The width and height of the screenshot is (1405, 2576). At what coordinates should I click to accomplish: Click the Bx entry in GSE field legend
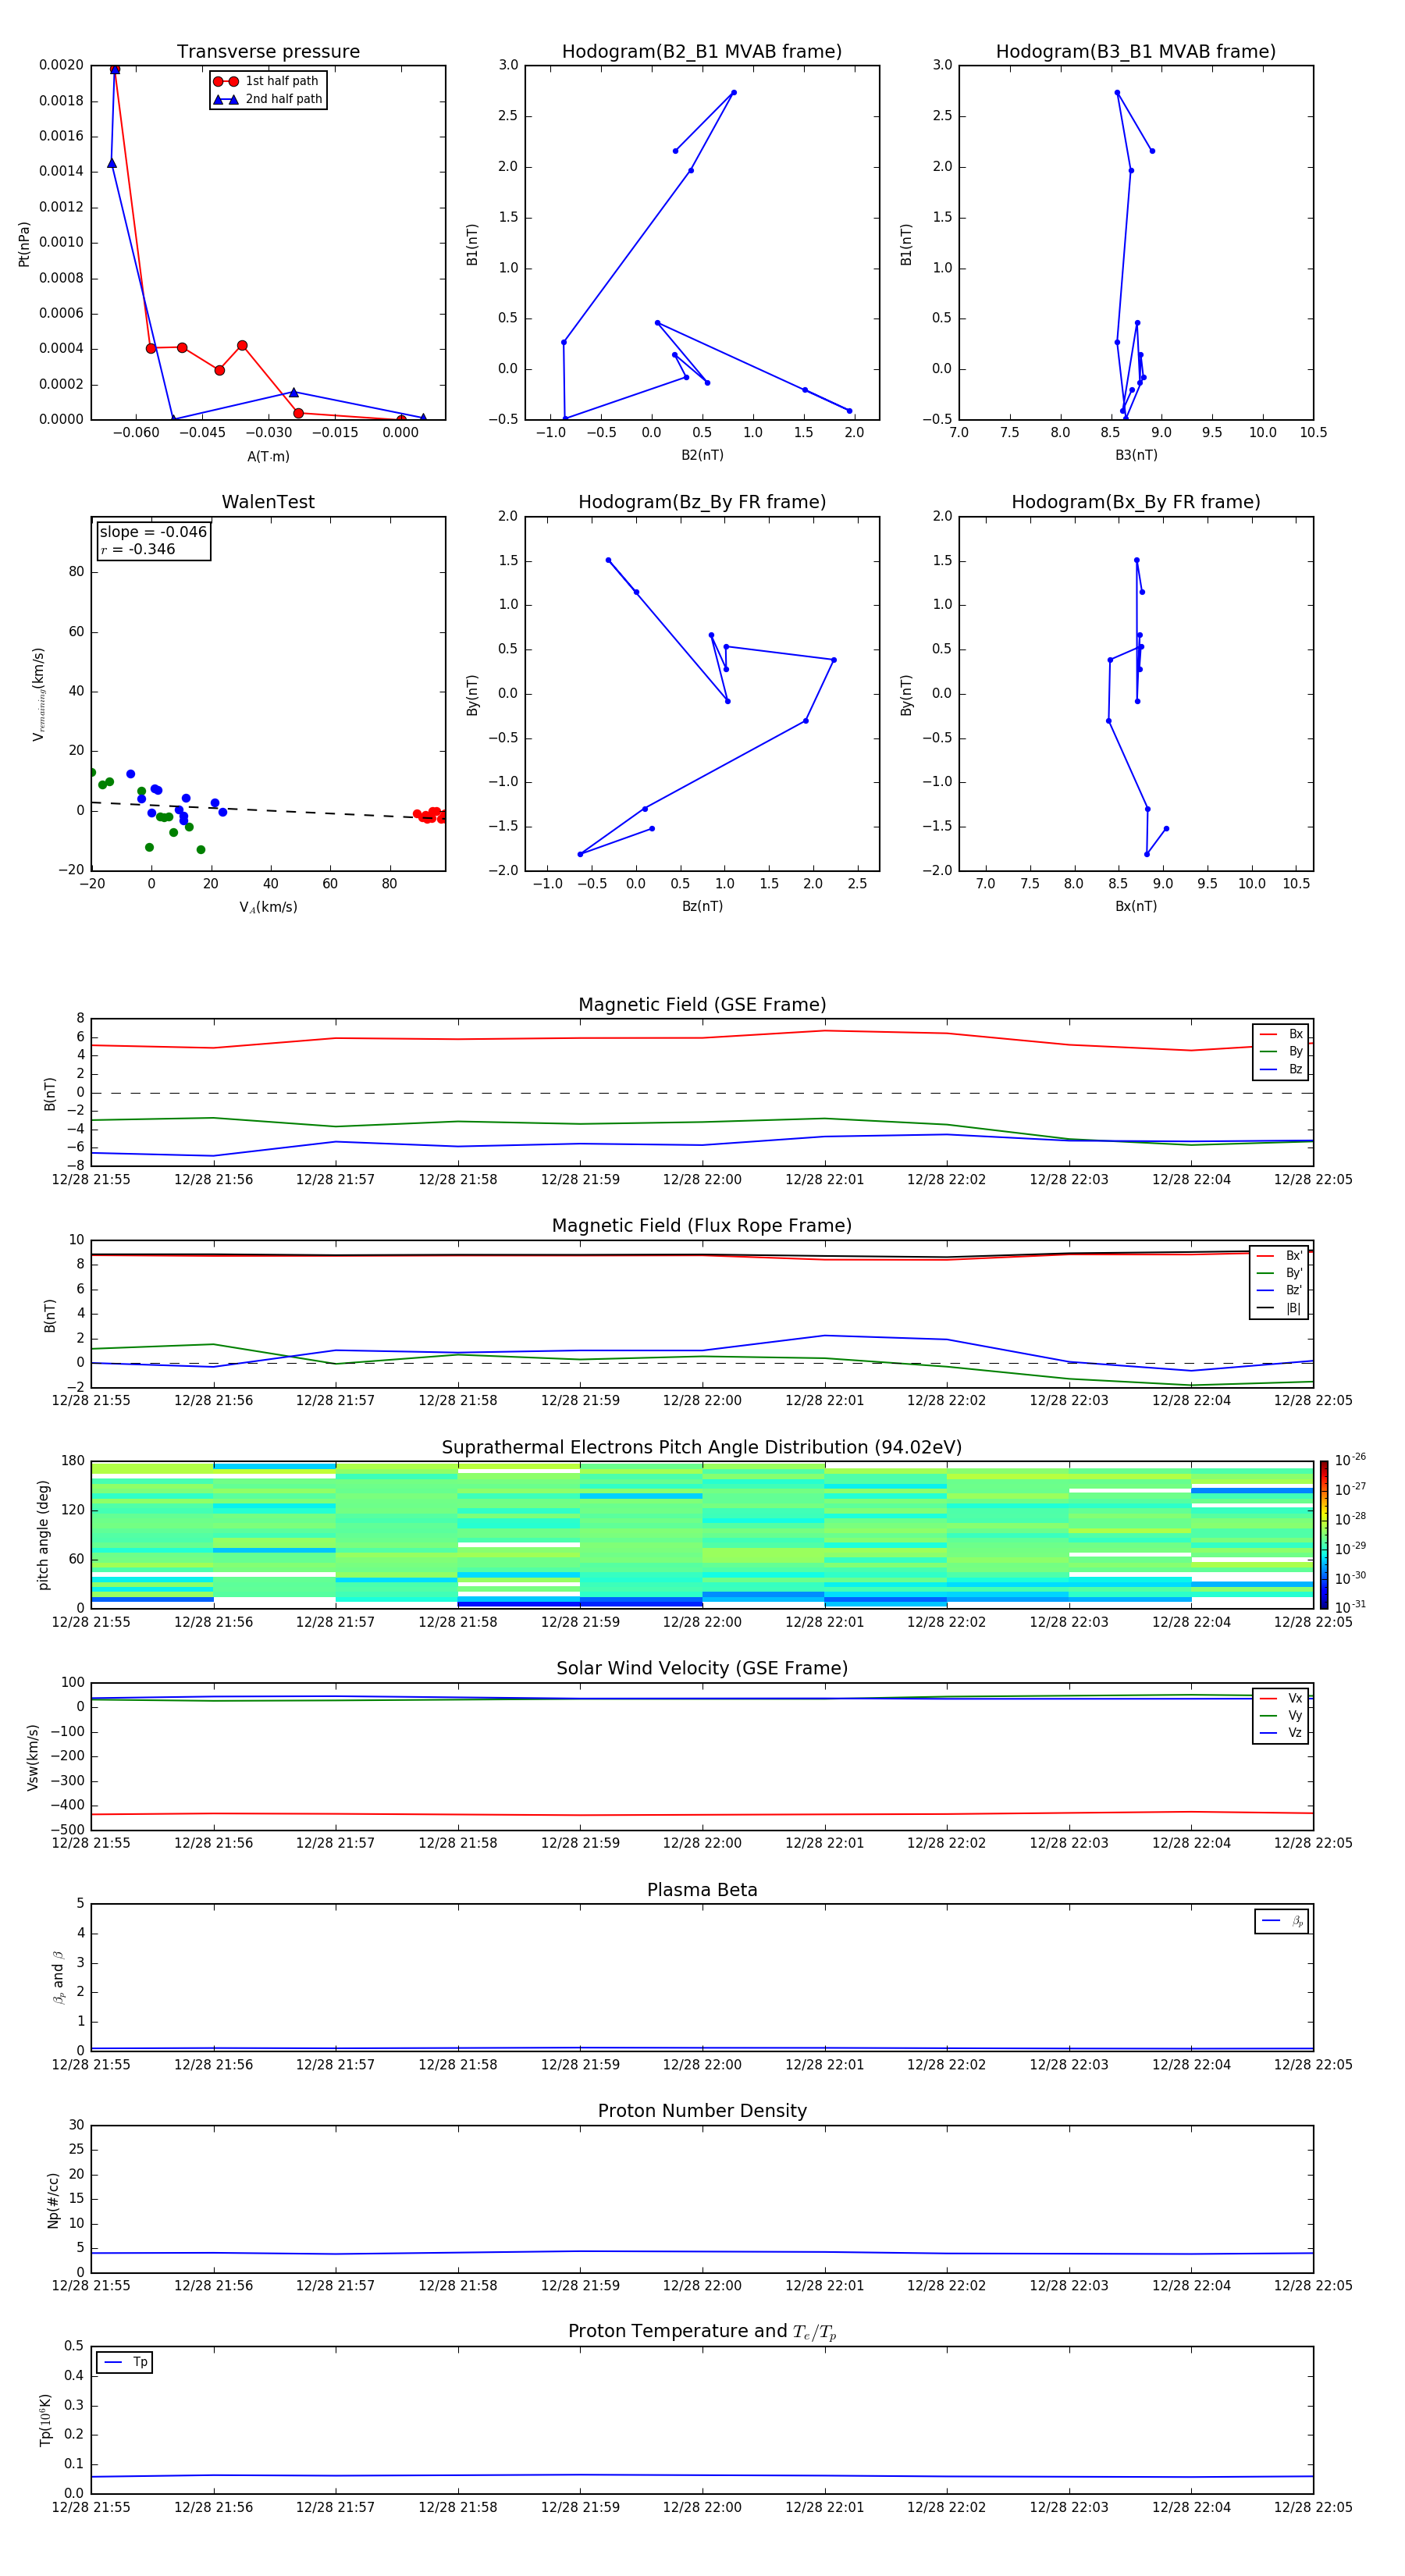[1281, 1034]
